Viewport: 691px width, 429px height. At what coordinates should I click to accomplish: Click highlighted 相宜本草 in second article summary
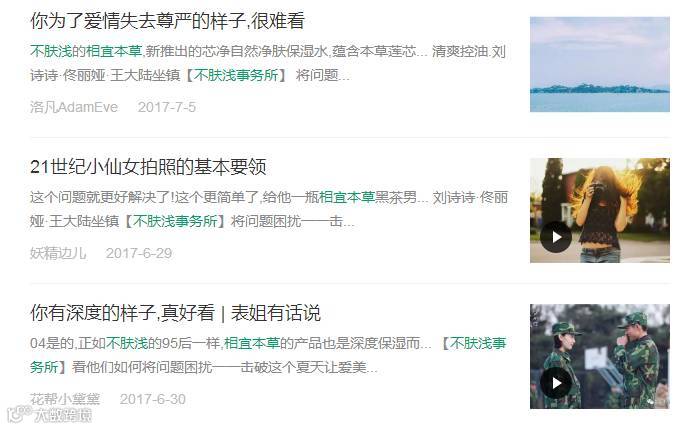point(346,197)
